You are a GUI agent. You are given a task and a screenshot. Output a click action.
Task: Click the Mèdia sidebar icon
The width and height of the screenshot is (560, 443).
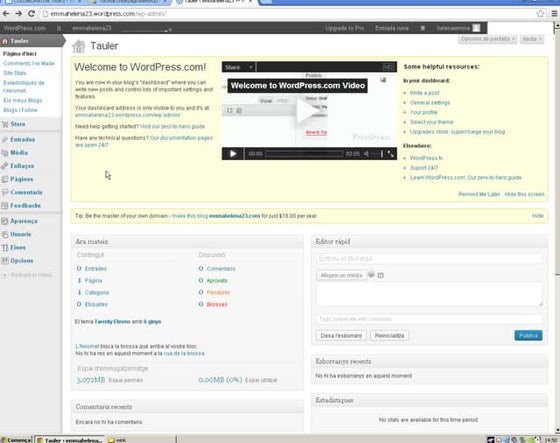5,153
